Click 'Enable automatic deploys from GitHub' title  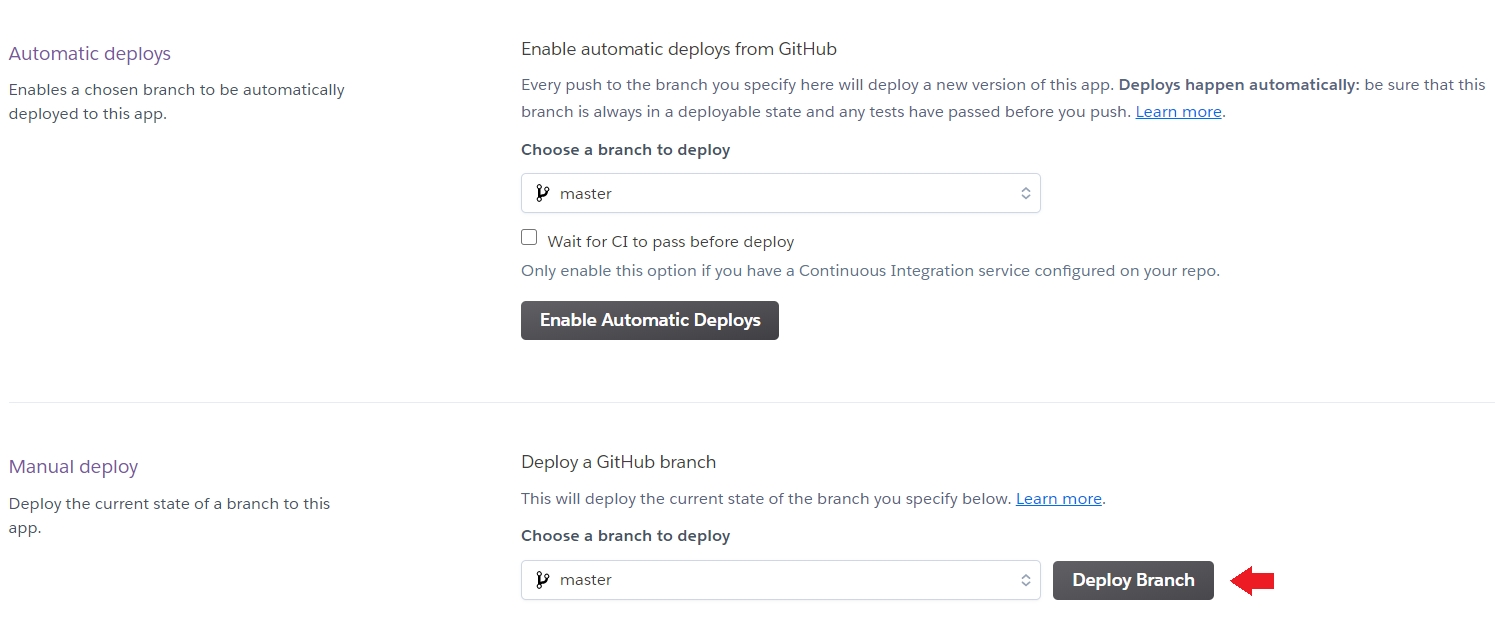678,48
